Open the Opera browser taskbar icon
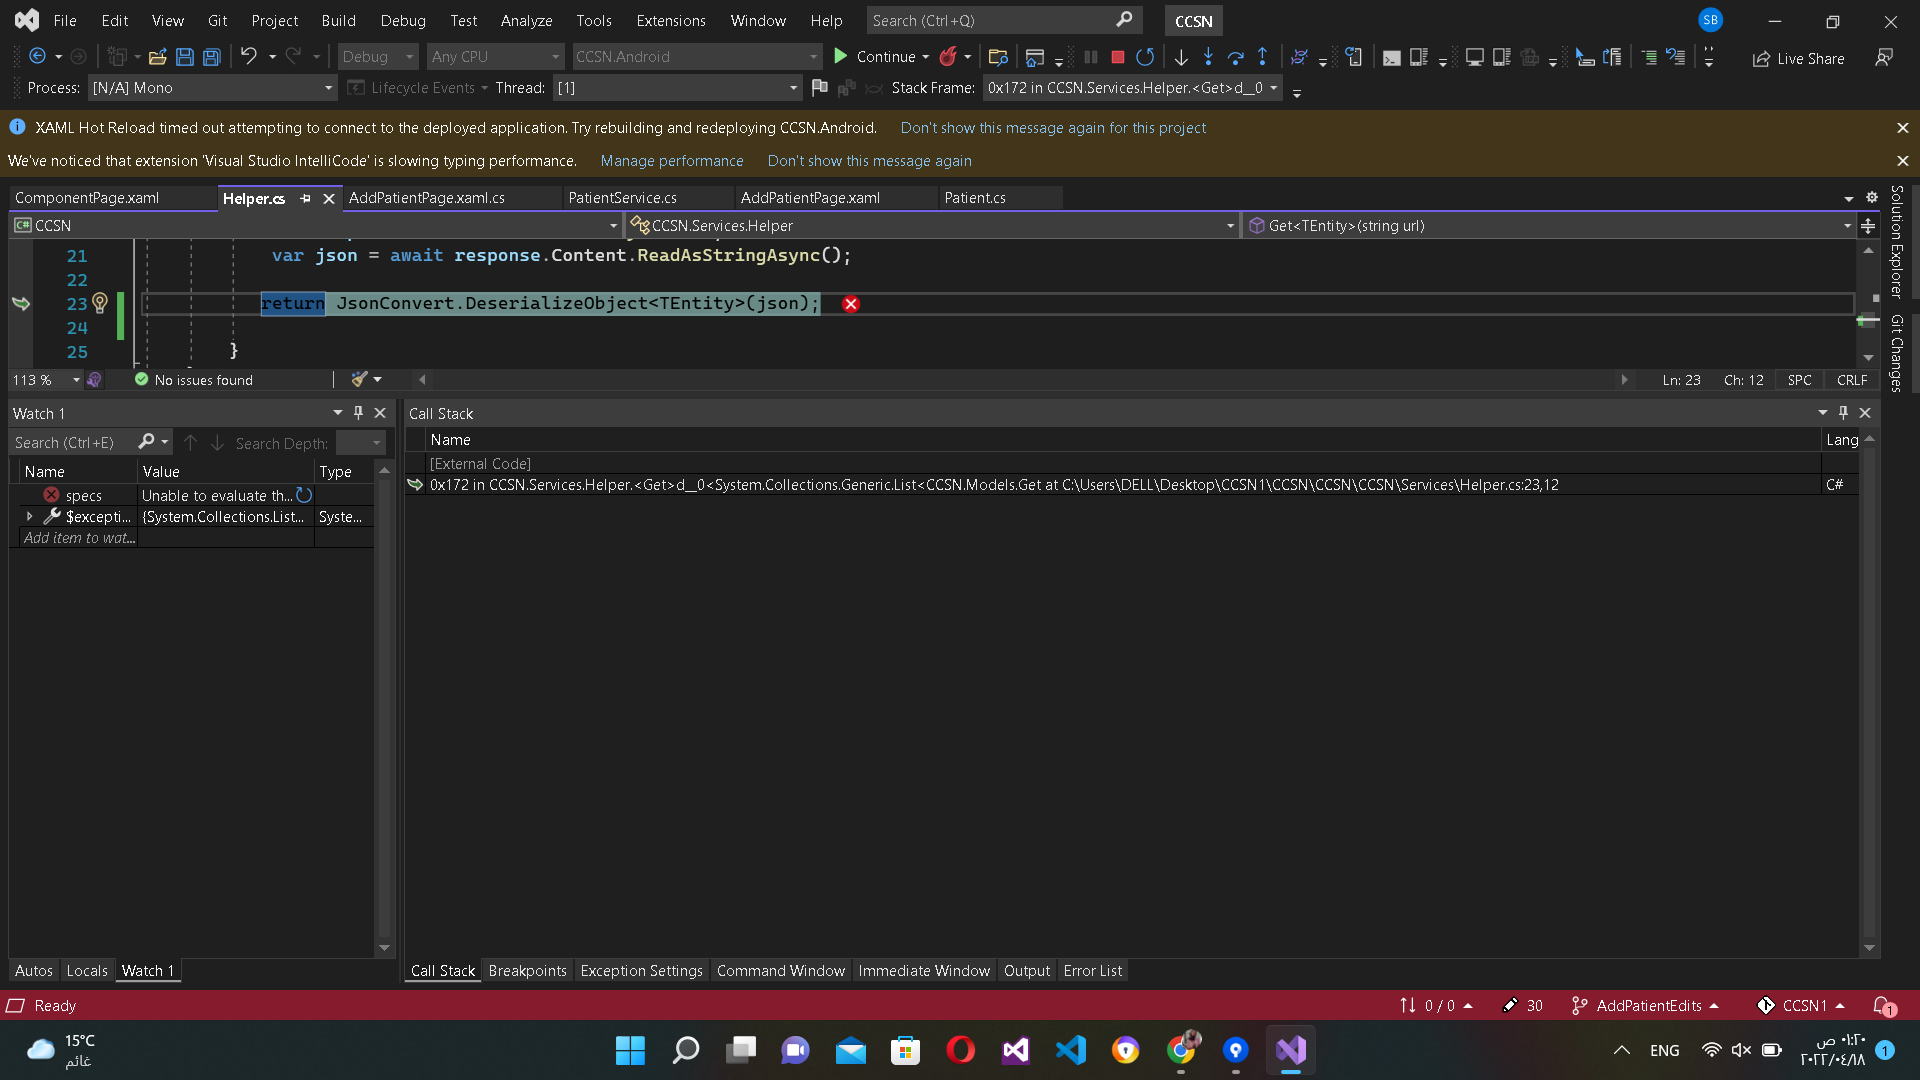Image resolution: width=1920 pixels, height=1080 pixels. pos(961,1050)
